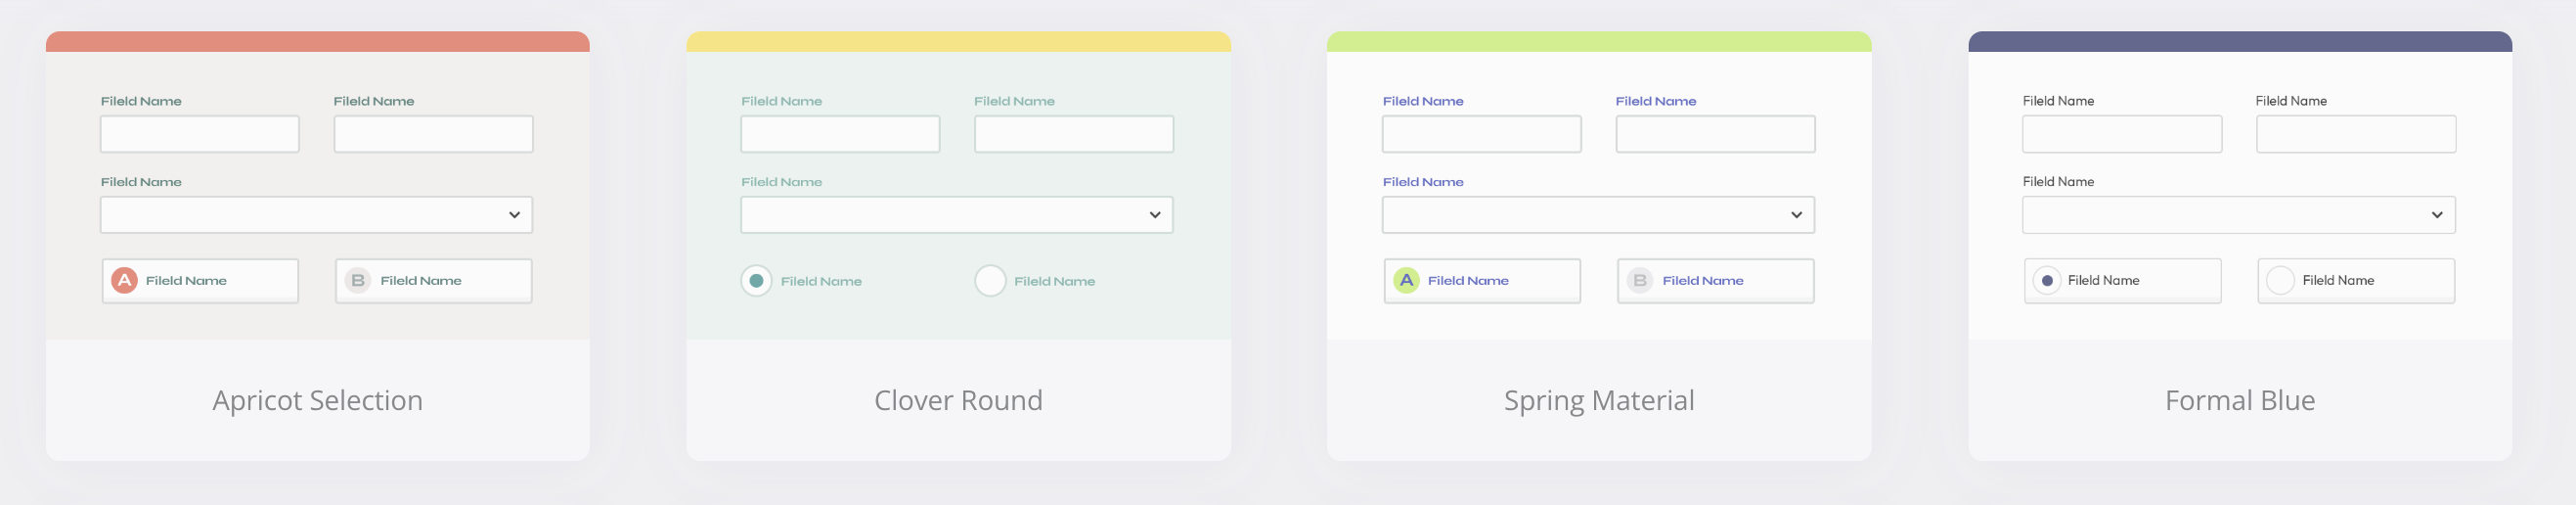Click the B badge in Spring Material
The width and height of the screenshot is (2576, 505).
(x=1640, y=281)
